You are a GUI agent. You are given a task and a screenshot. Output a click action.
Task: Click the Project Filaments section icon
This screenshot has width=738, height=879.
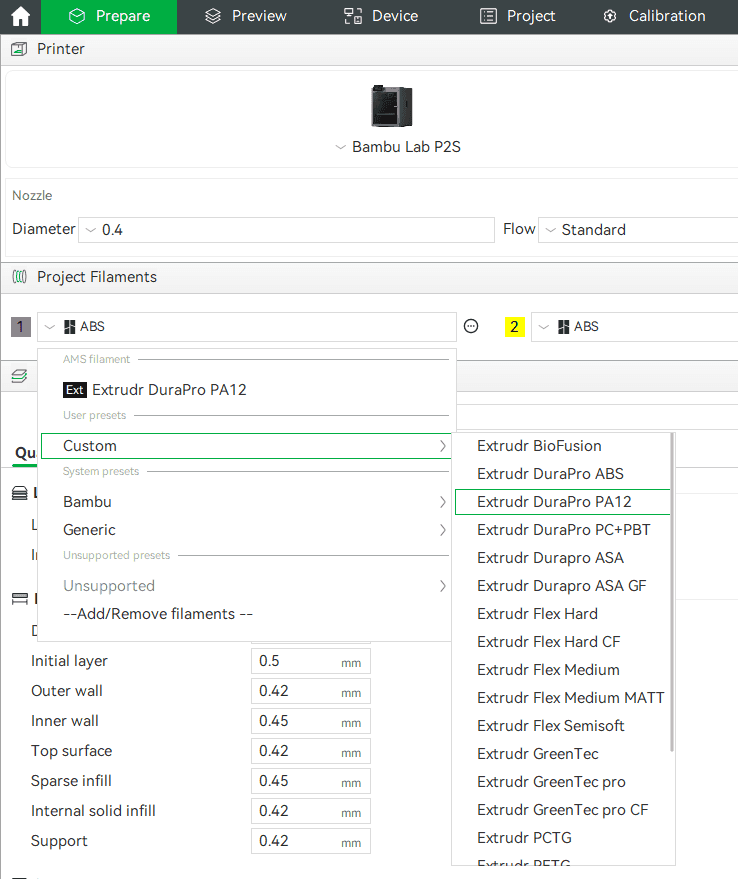pyautogui.click(x=20, y=277)
